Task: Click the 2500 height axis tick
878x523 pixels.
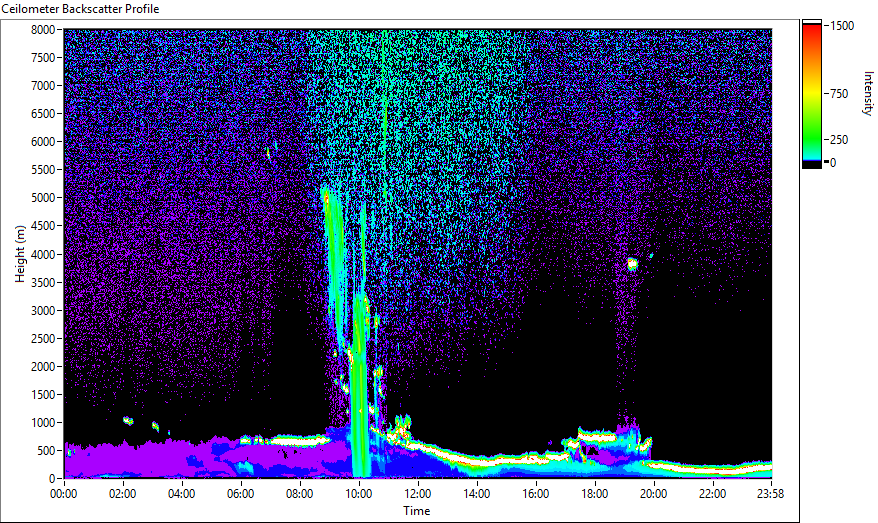Action: (x=43, y=338)
